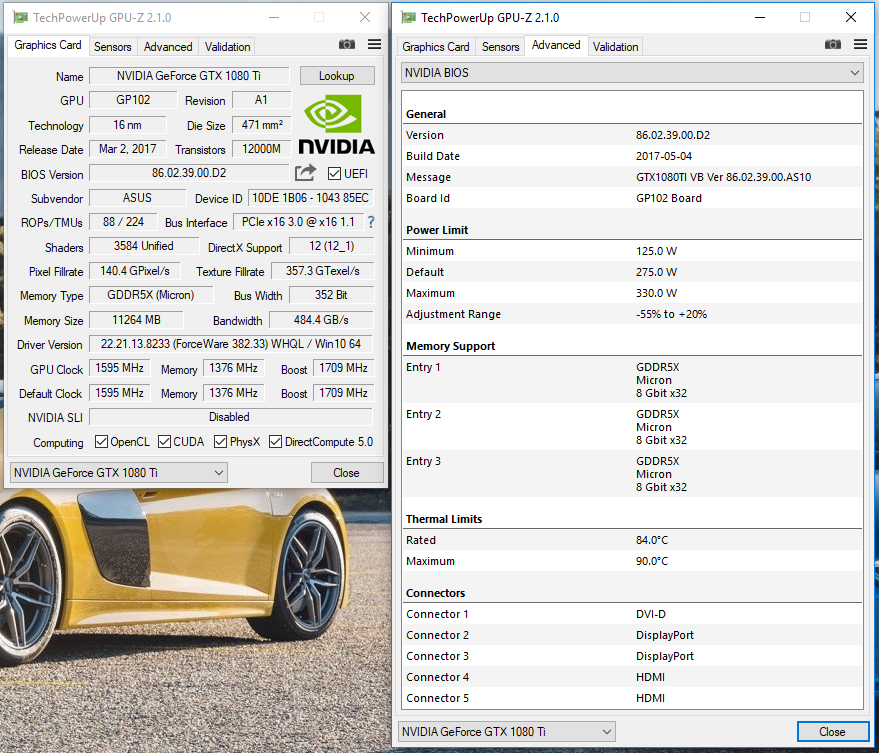Expand the NVIDIA BIOS dropdown
The width and height of the screenshot is (879, 753).
click(632, 73)
